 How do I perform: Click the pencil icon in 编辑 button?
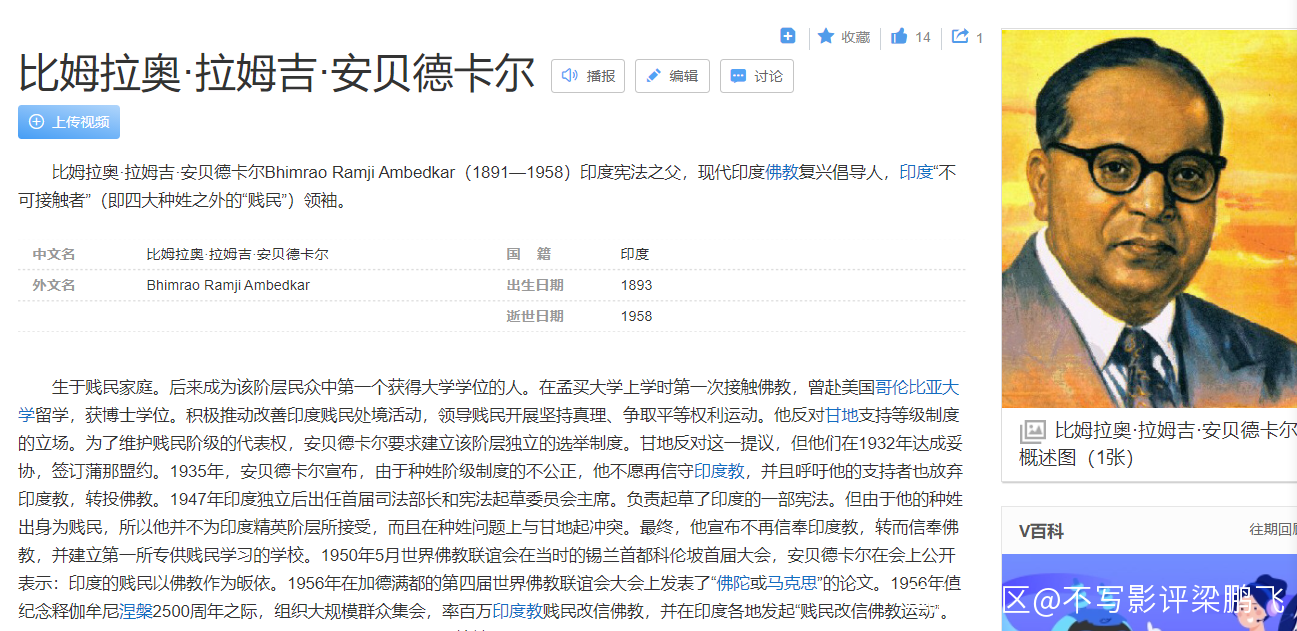pyautogui.click(x=654, y=76)
